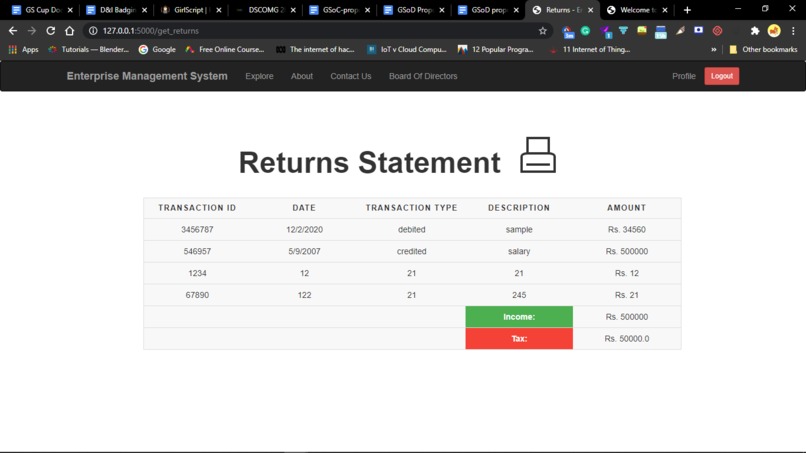Open the Free Online Course bookmark

(225, 49)
